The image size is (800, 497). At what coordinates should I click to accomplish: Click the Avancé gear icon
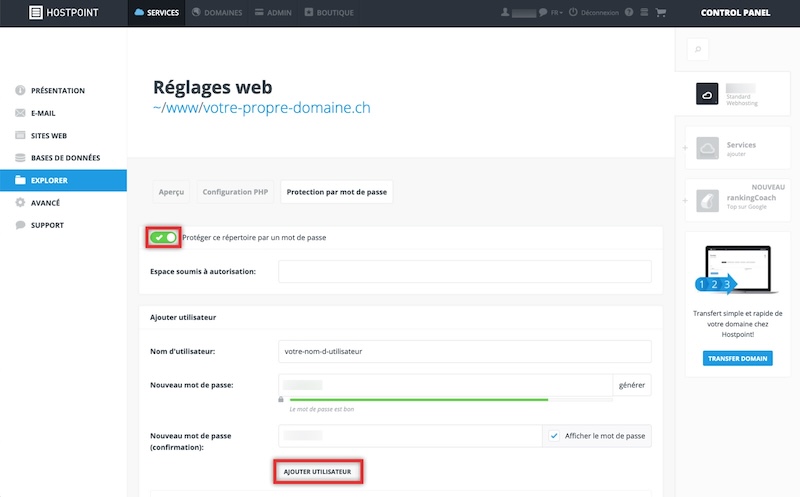pyautogui.click(x=20, y=203)
